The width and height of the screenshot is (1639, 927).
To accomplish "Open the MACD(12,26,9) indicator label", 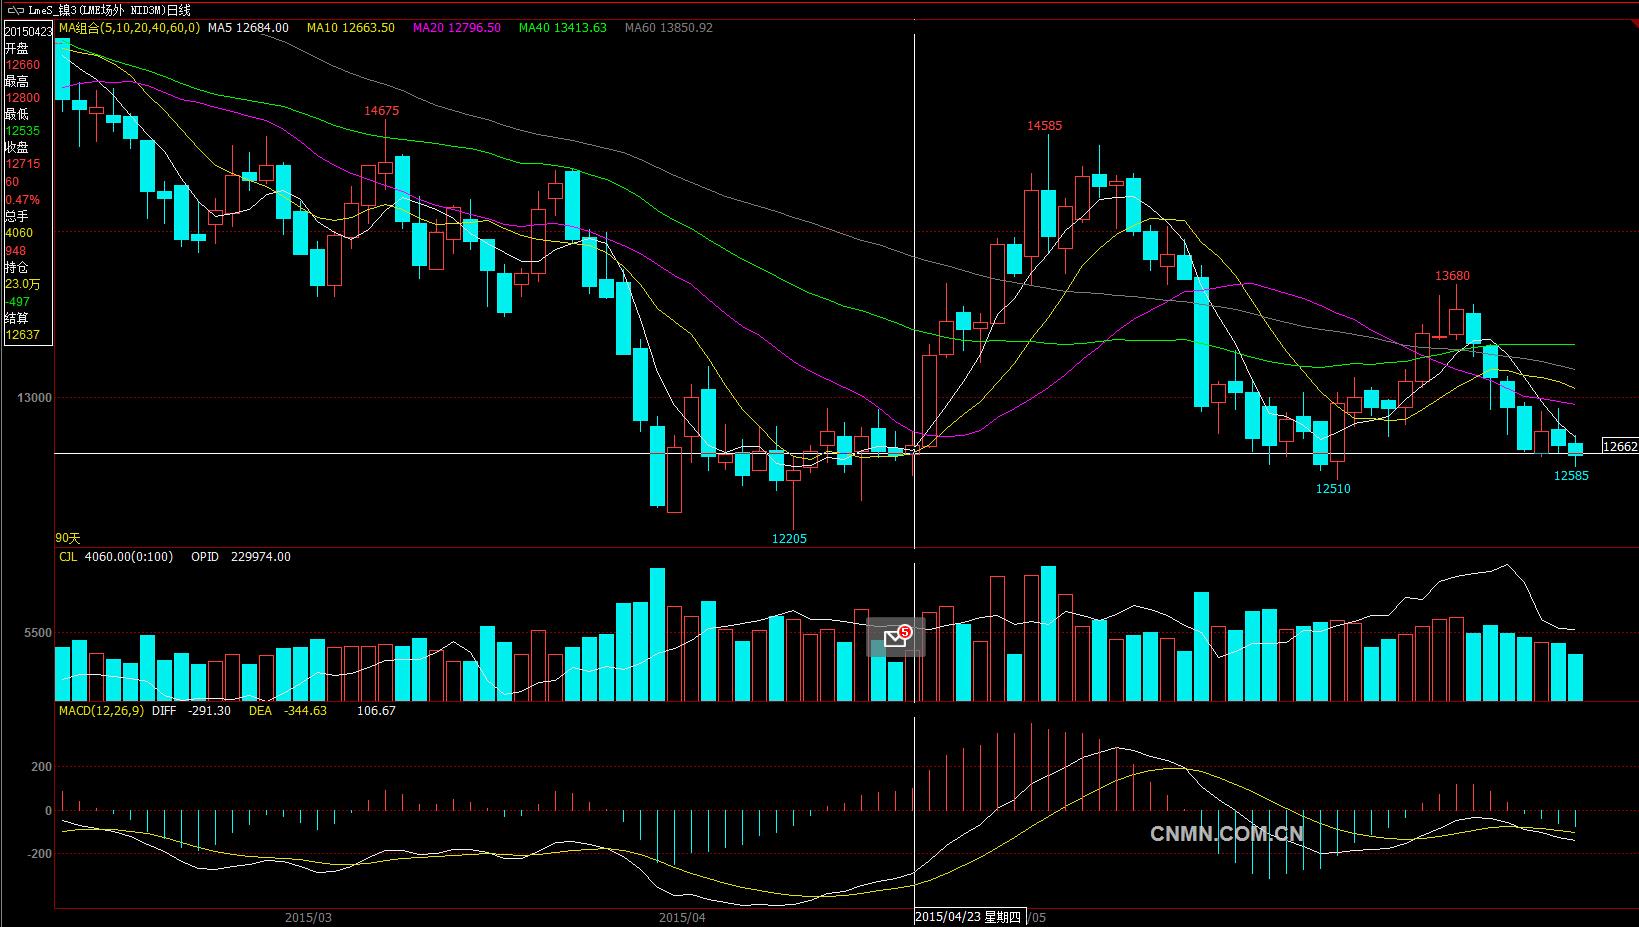I will pos(101,711).
